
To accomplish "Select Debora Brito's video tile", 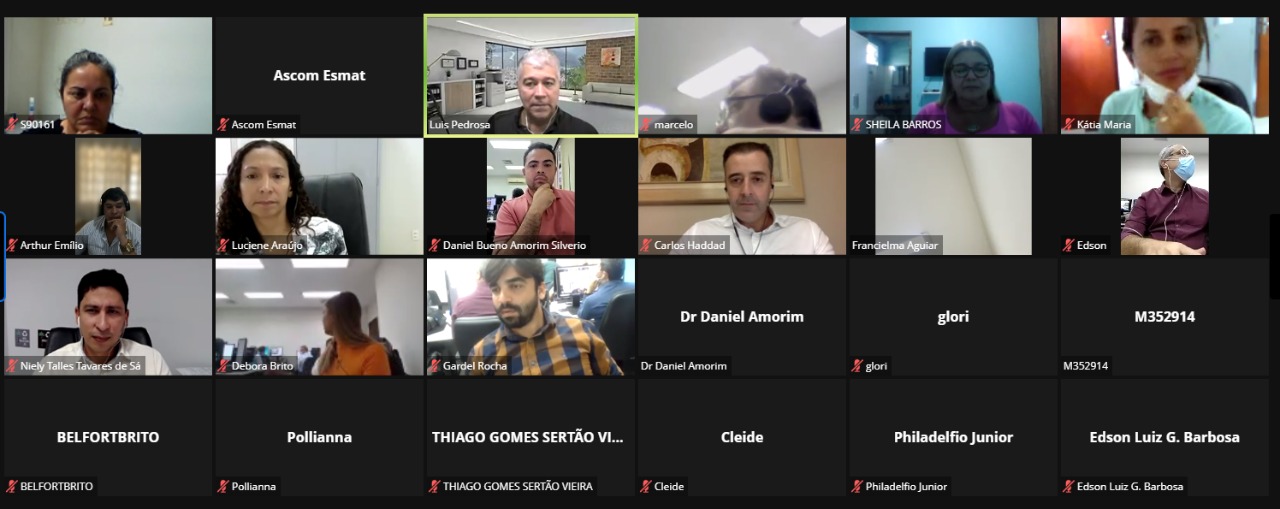I will point(319,317).
